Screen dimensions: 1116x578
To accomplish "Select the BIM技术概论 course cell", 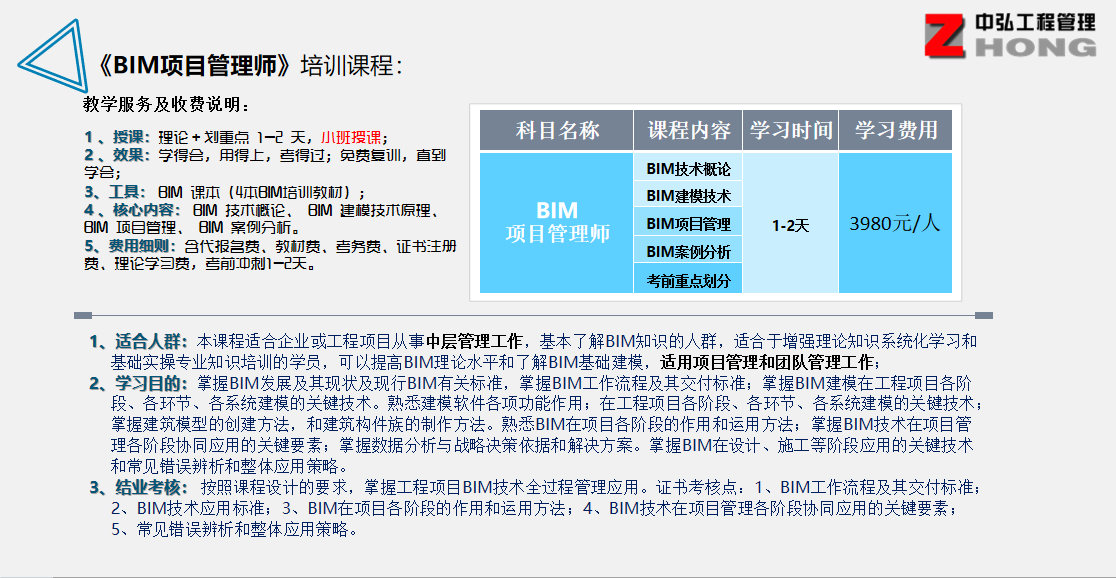I will [688, 169].
